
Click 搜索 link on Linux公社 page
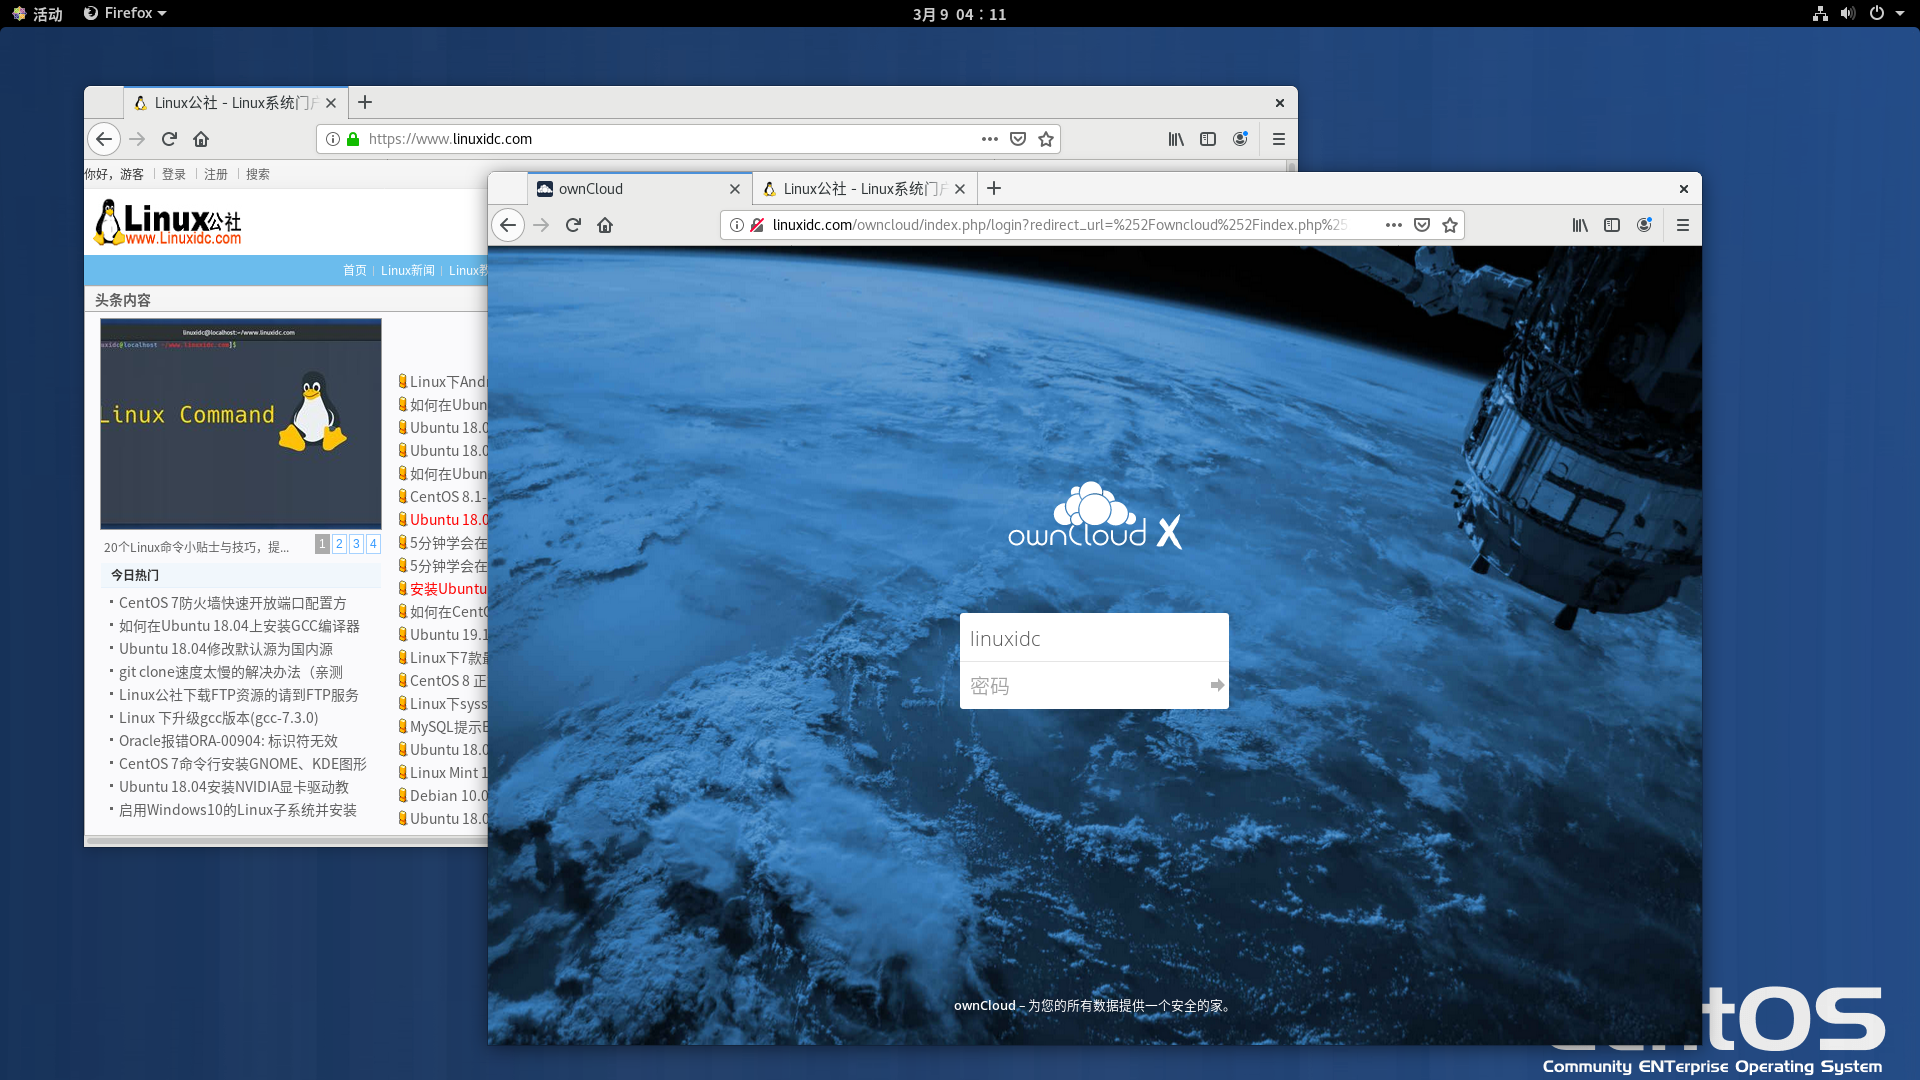[258, 174]
